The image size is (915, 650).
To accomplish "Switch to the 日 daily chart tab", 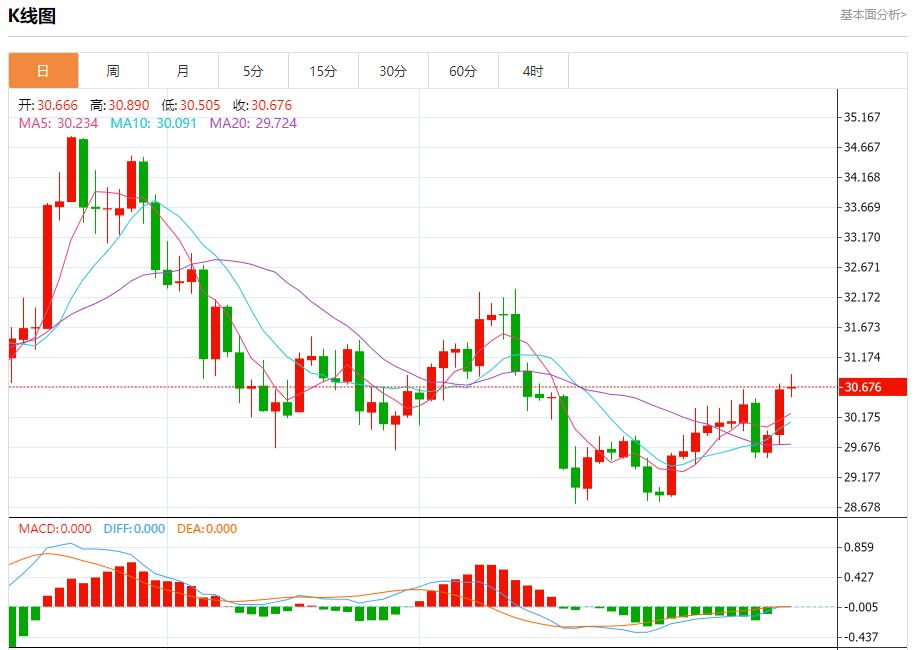I will coord(43,71).
